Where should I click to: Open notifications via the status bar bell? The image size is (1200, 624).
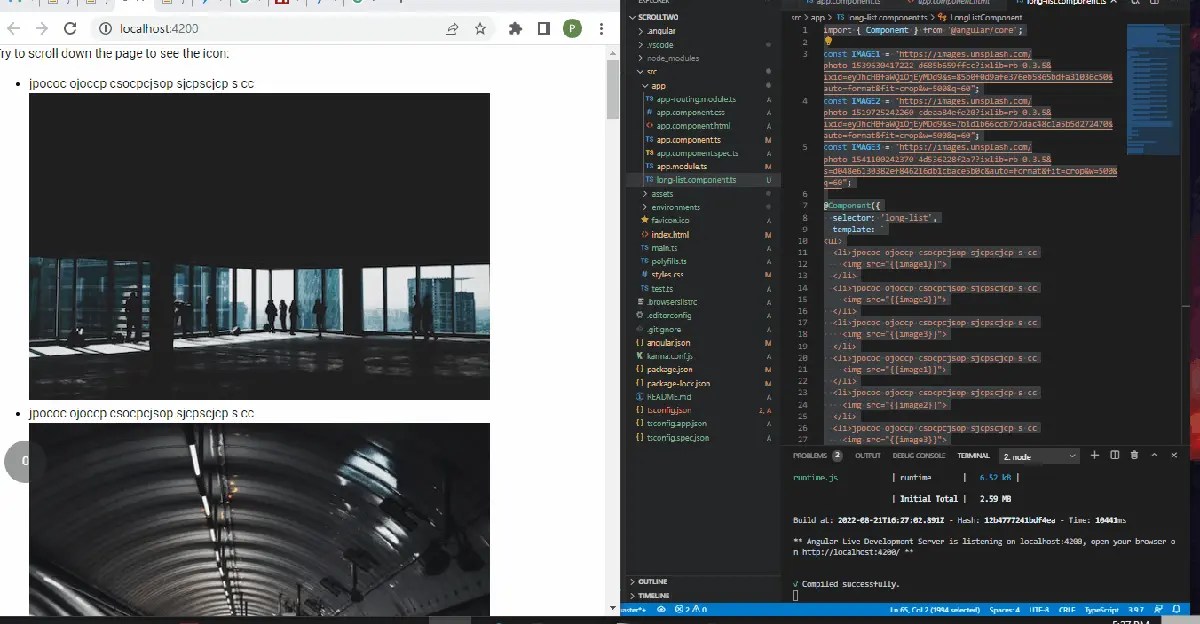pos(1176,607)
